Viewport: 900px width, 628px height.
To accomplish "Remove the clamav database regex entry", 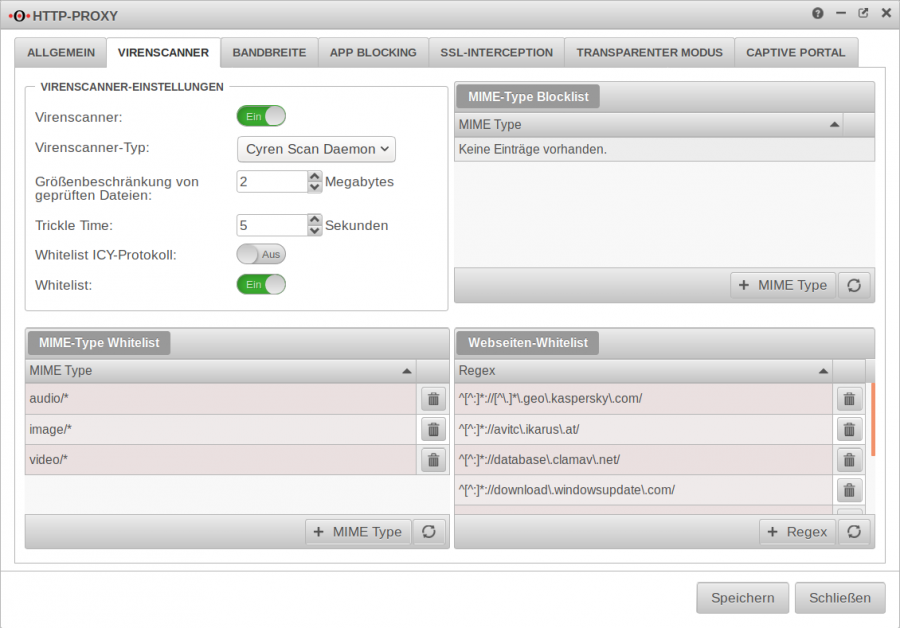I will point(848,459).
